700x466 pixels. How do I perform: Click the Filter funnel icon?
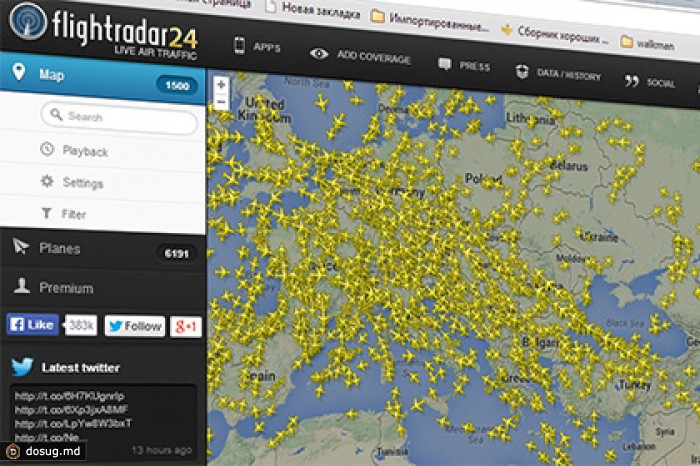[x=46, y=213]
